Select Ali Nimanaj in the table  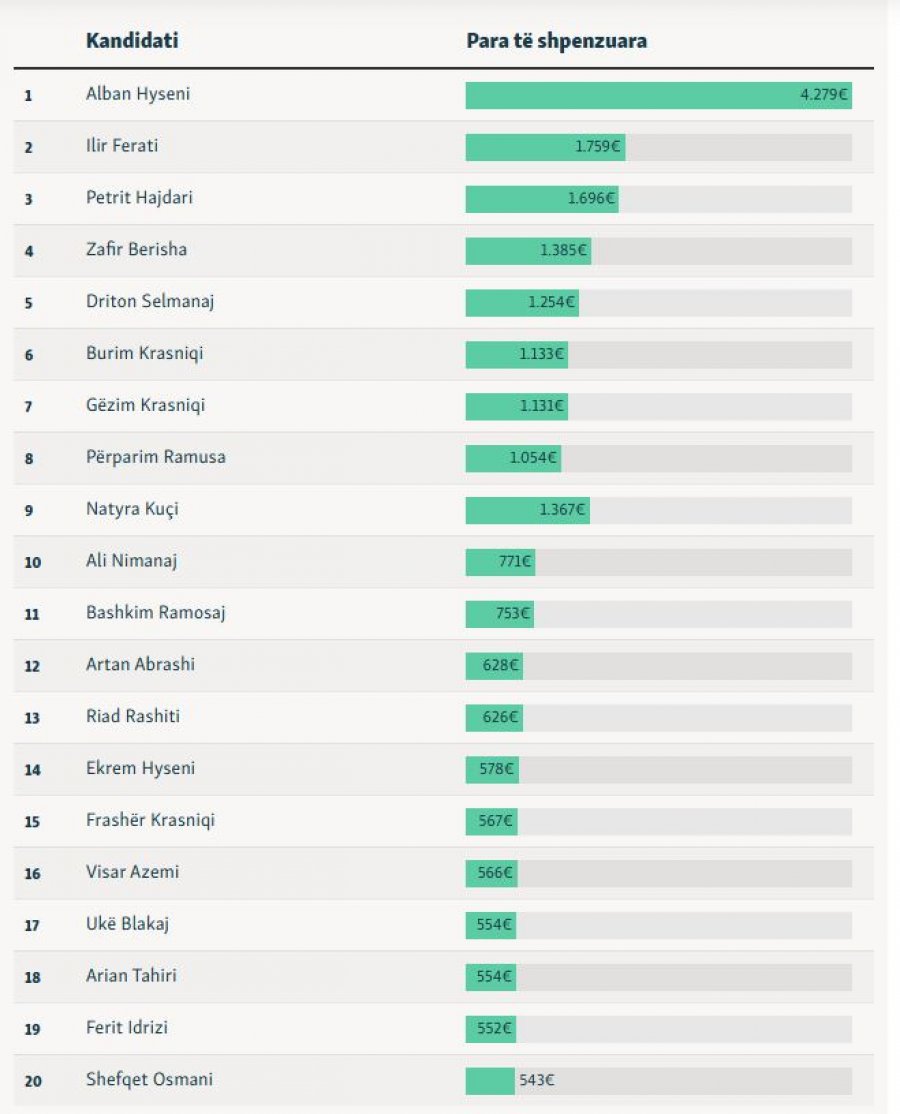click(131, 561)
